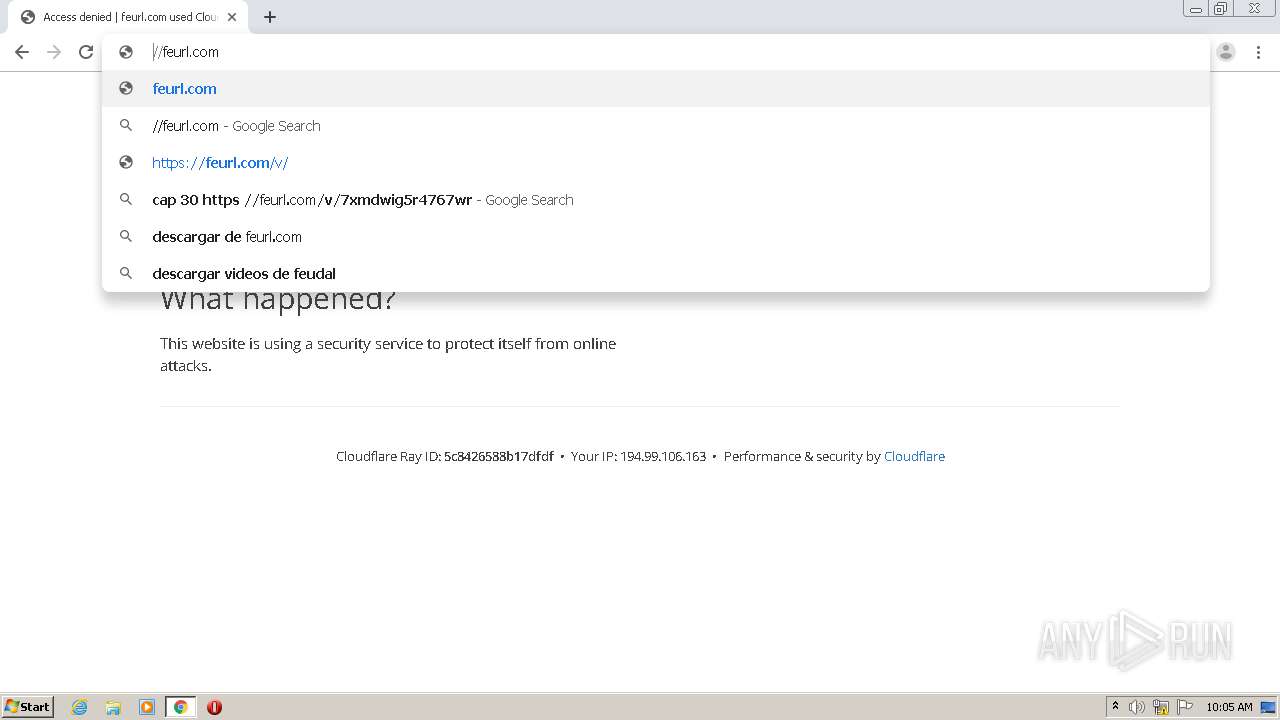Viewport: 1280px width, 720px height.
Task: Open the Chrome three-dot menu
Action: coord(1258,52)
